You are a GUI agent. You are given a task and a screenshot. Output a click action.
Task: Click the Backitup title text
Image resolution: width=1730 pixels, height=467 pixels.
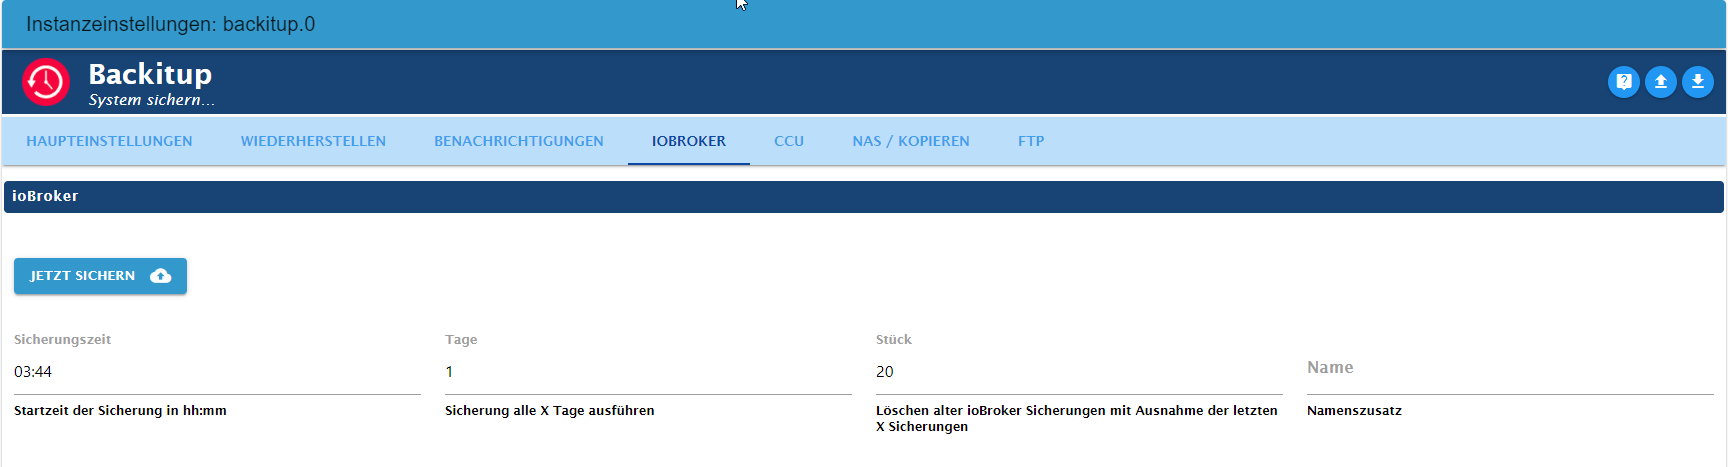coord(150,74)
